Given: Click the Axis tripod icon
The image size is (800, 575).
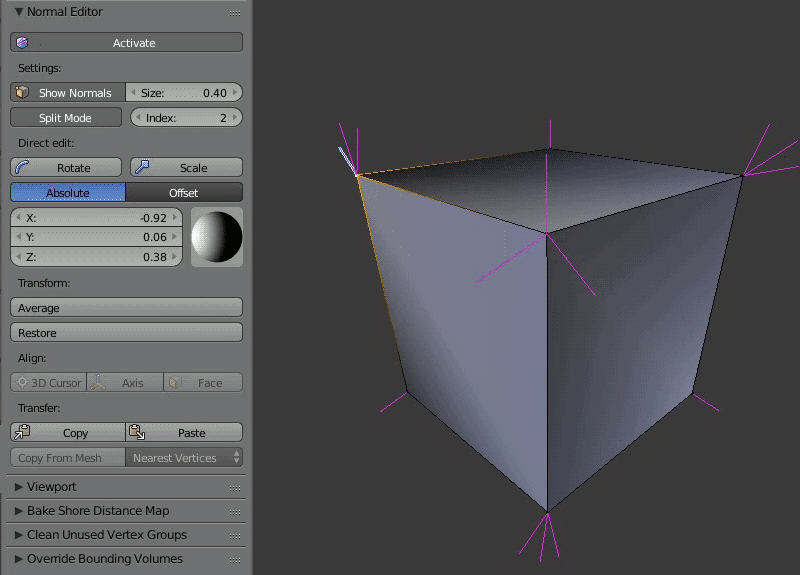Looking at the screenshot, I should [x=97, y=382].
